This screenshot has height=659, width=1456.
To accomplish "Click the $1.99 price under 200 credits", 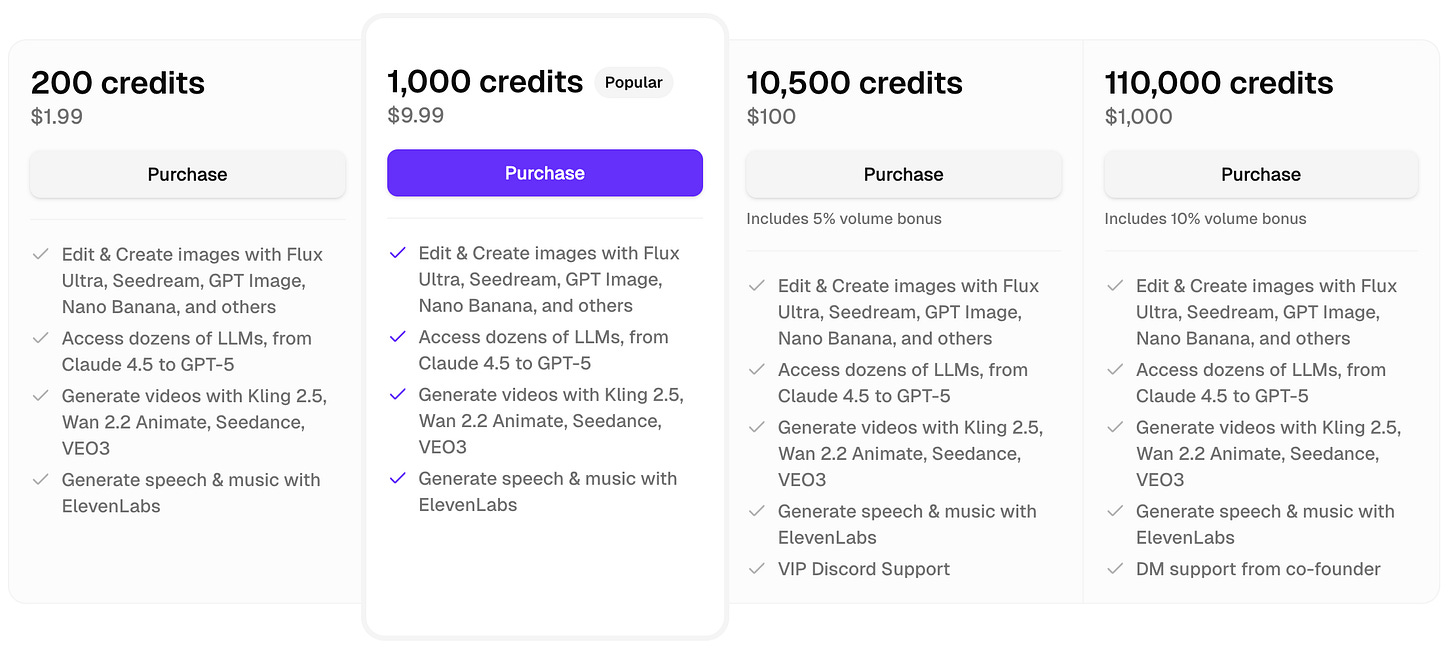I will pyautogui.click(x=58, y=116).
